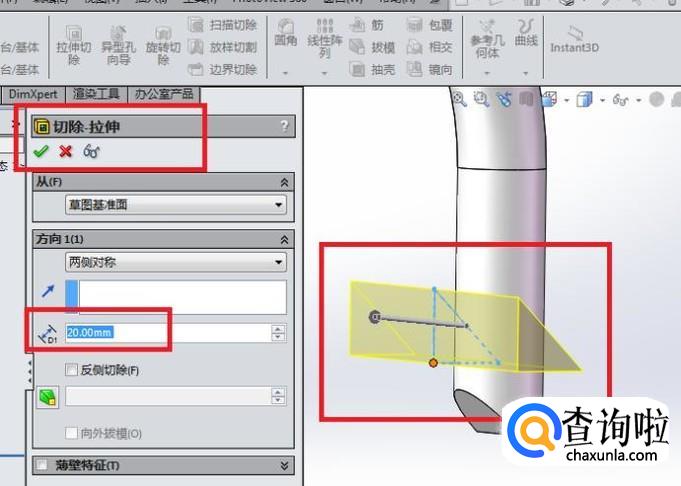Select the 旋转切除 revolved cut tool
Viewport: 681px width, 486px height.
[x=163, y=45]
